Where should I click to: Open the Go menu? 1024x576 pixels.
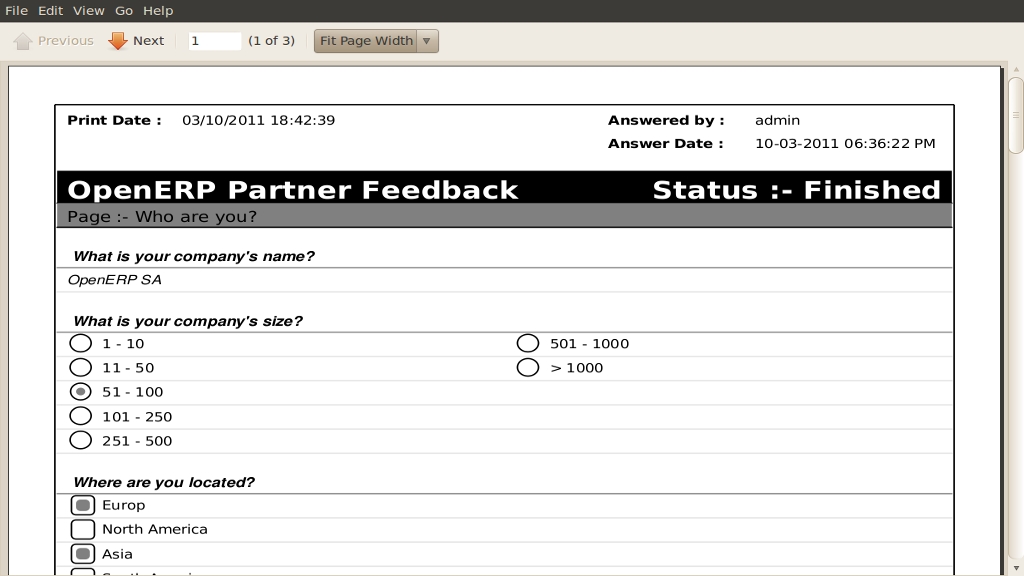pyautogui.click(x=123, y=10)
